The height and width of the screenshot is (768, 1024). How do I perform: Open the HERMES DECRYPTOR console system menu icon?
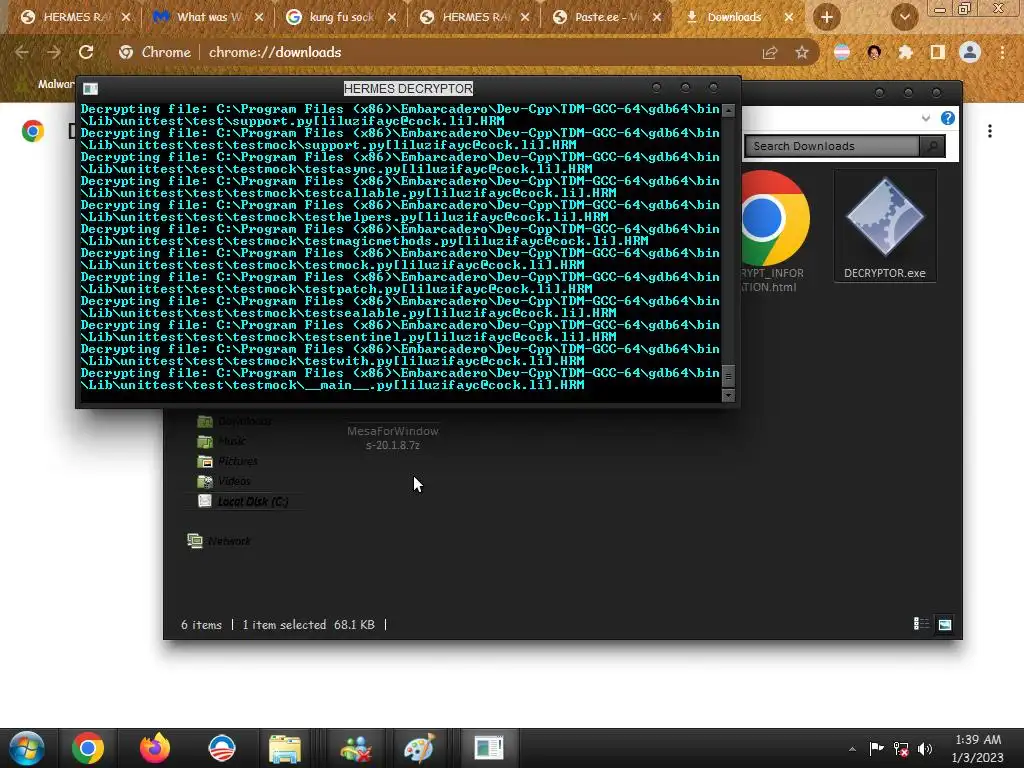pyautogui.click(x=91, y=88)
